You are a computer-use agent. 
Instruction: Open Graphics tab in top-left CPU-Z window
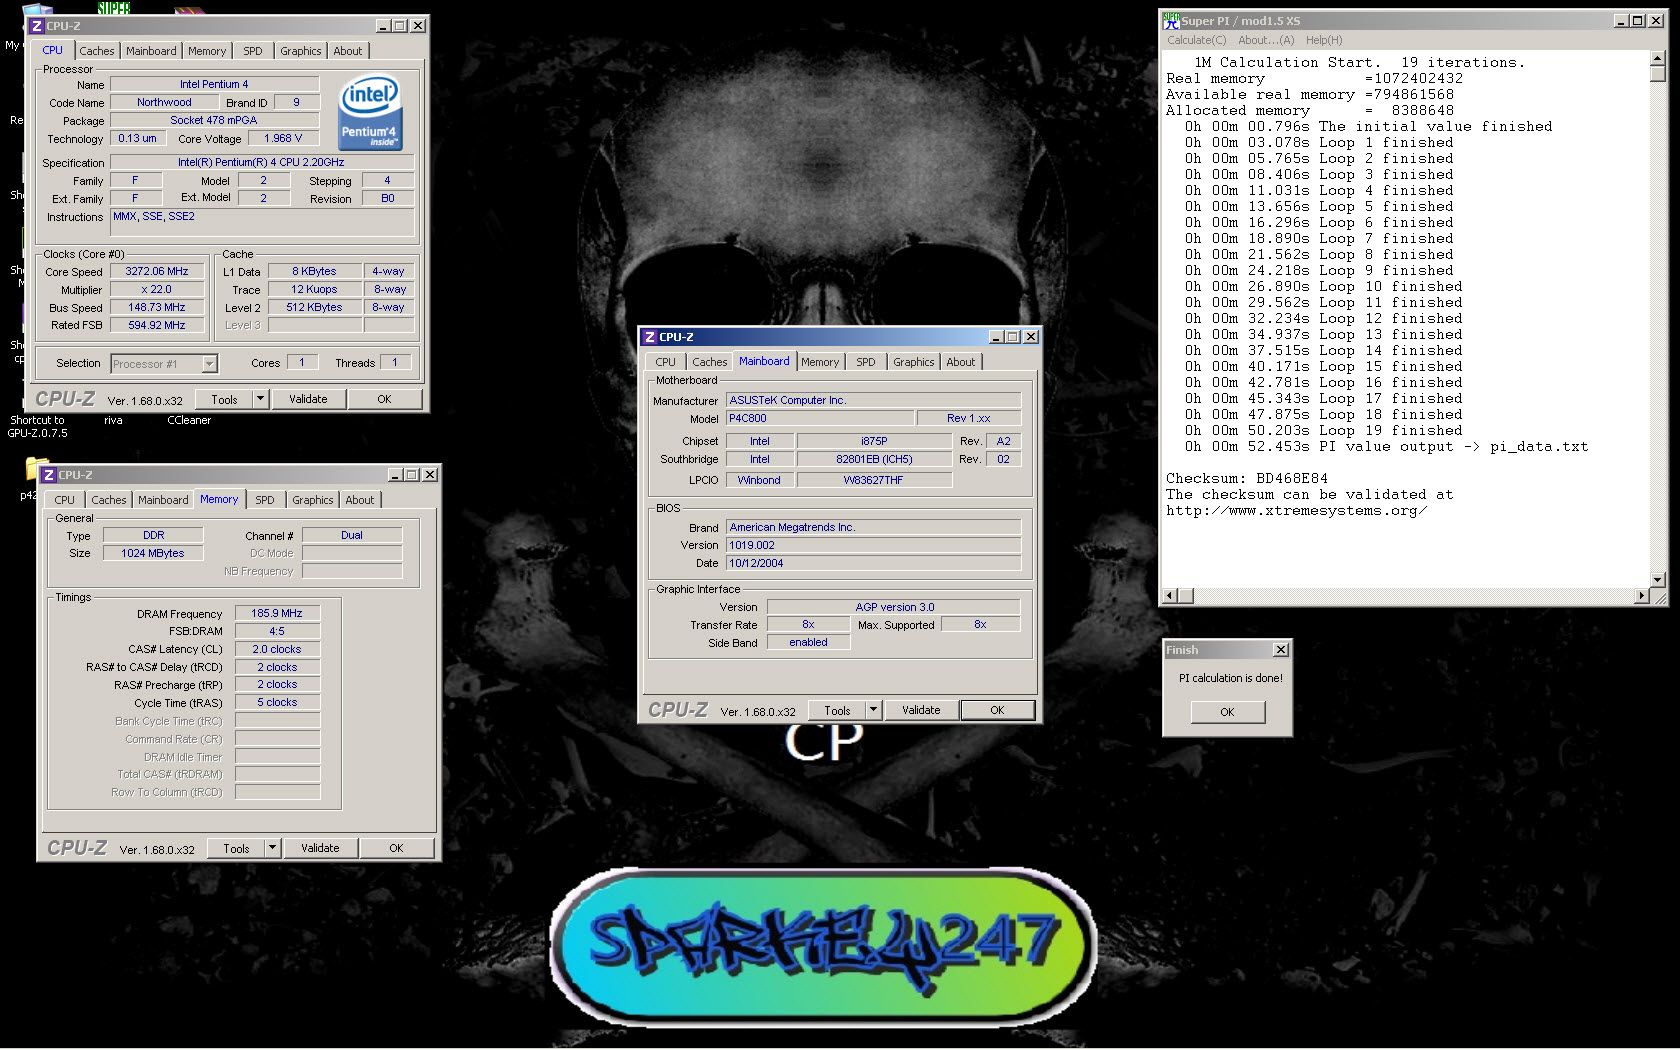301,51
